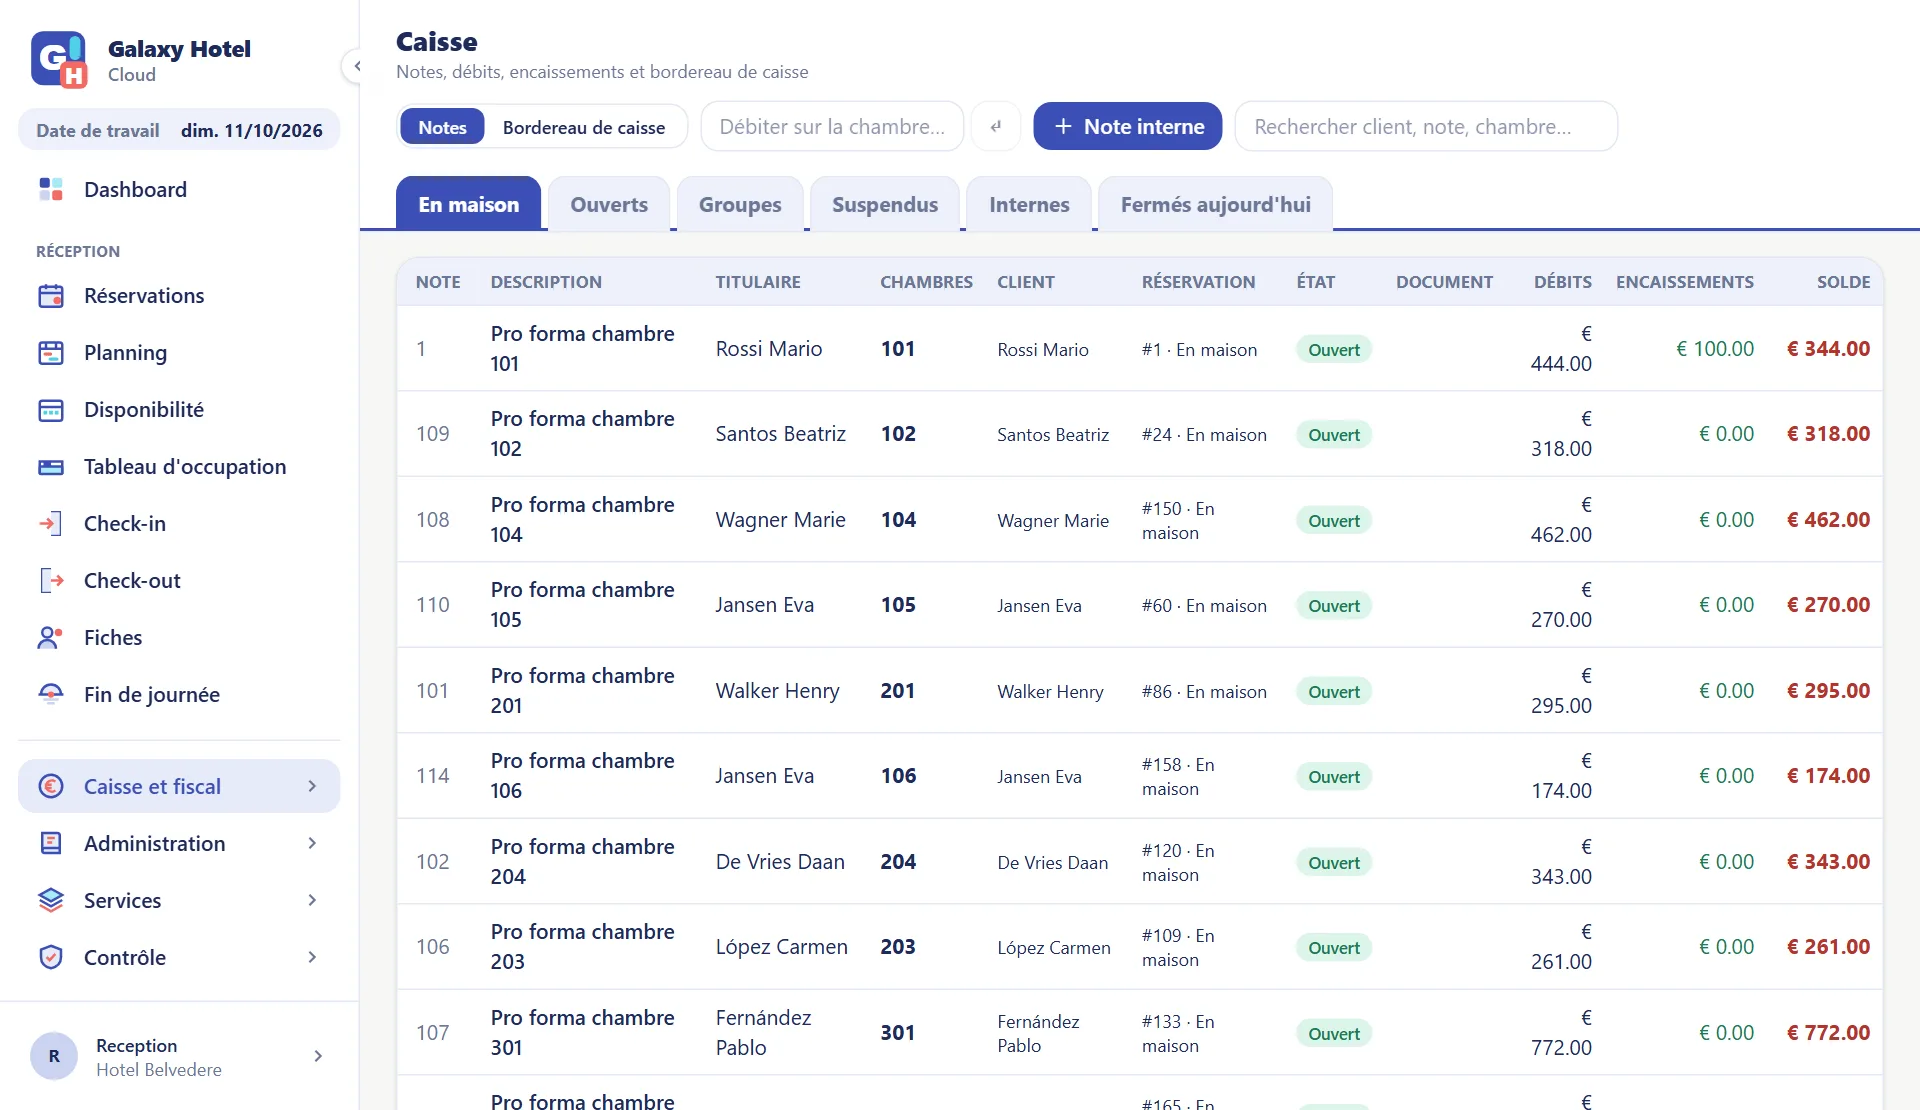
Task: Switch to Bordereau de caisse view
Action: tap(584, 127)
